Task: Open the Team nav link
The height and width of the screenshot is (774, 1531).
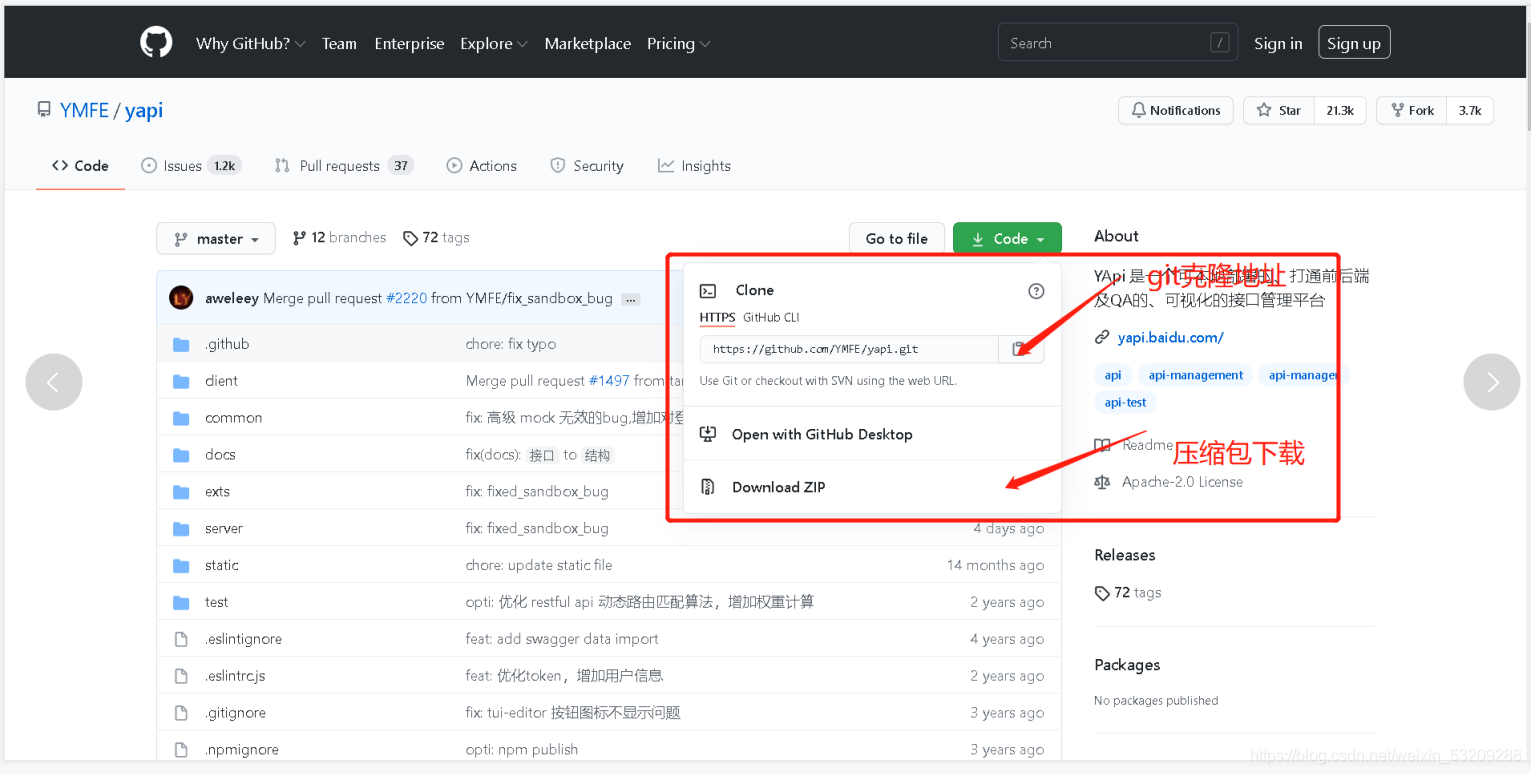Action: tap(339, 44)
